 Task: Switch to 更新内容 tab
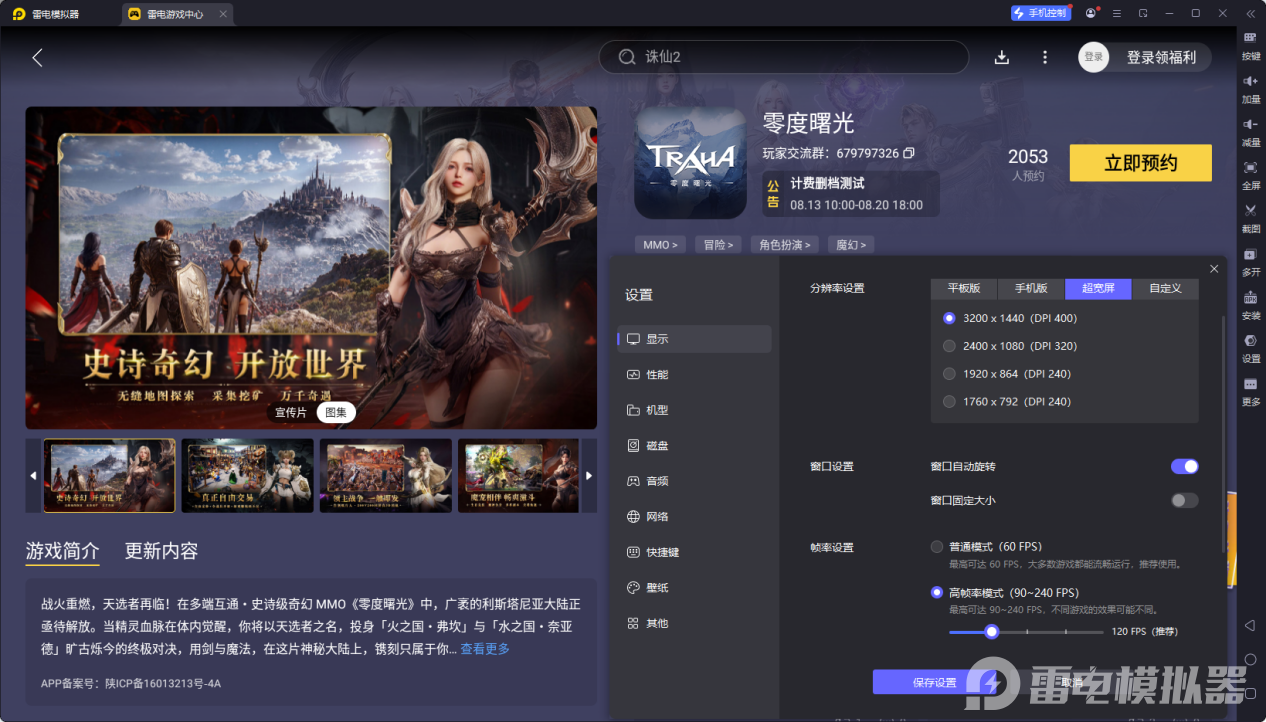(x=161, y=551)
